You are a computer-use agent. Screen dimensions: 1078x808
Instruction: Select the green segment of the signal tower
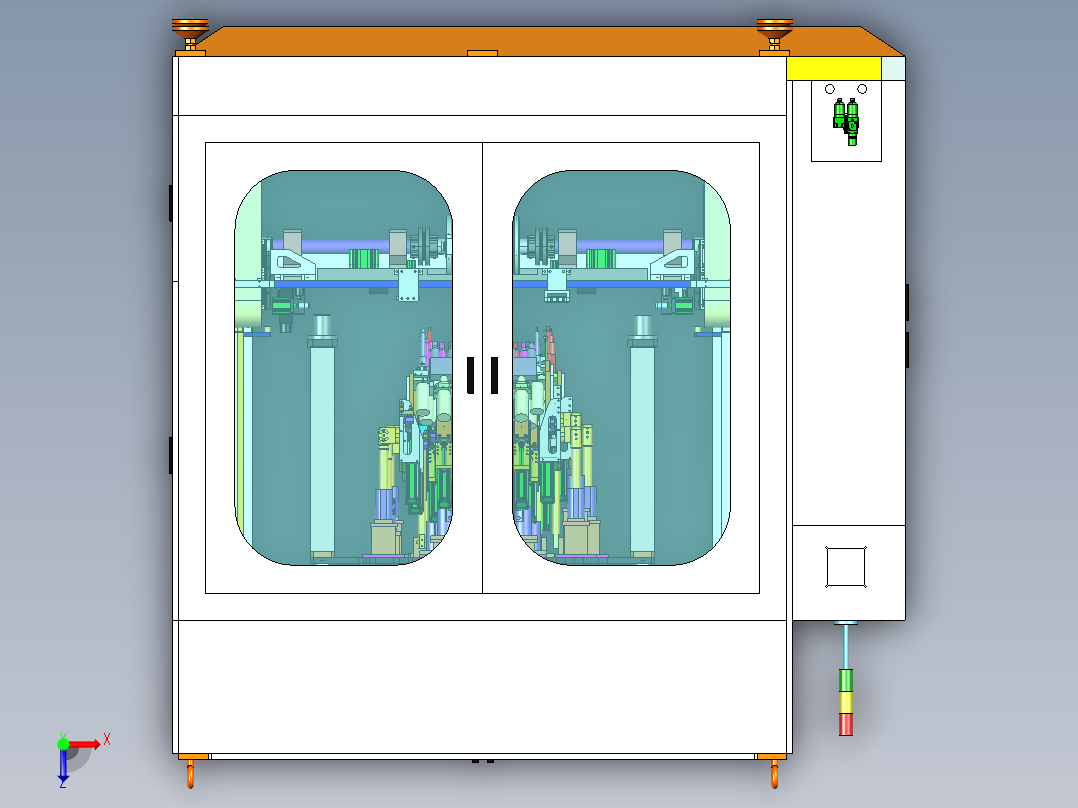(x=846, y=680)
